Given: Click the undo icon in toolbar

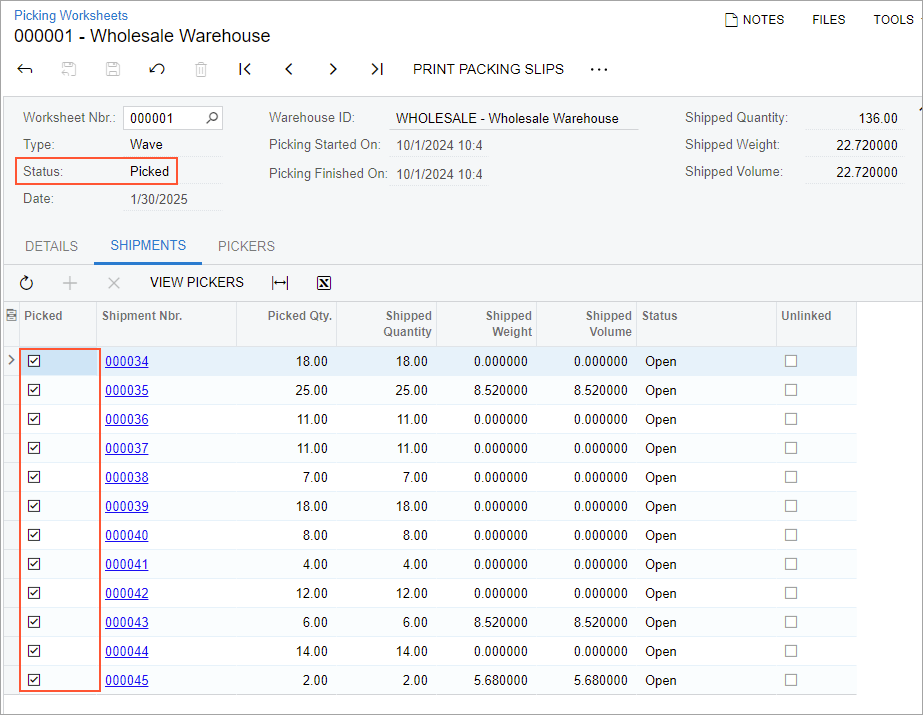Looking at the screenshot, I should (157, 69).
